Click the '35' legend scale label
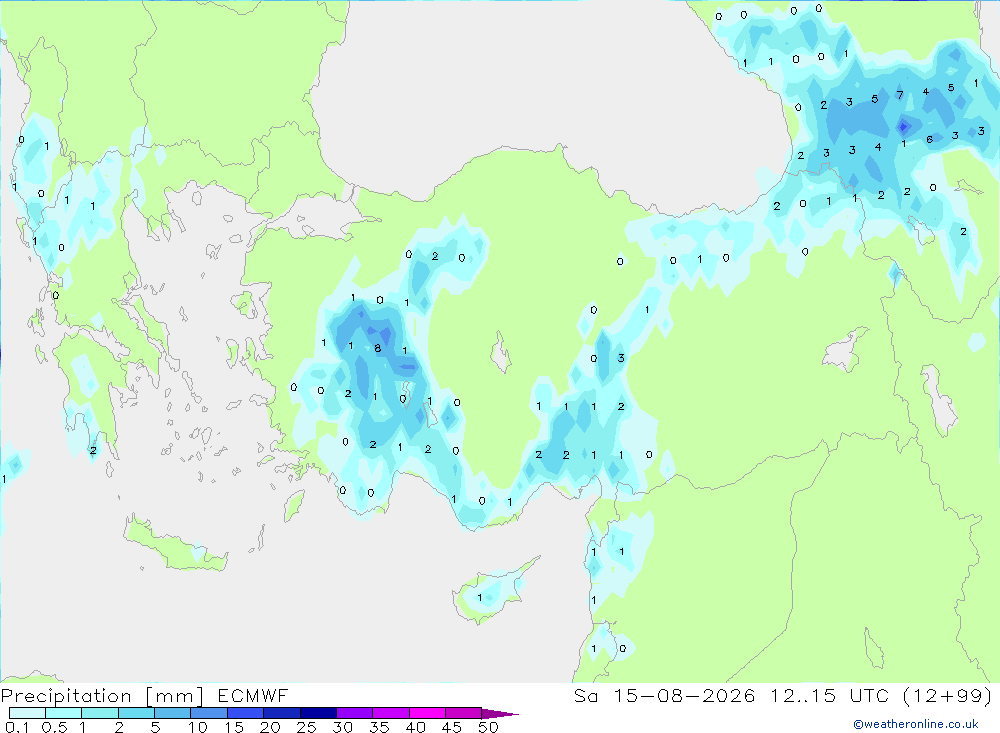This screenshot has height=733, width=1000. coord(379,727)
